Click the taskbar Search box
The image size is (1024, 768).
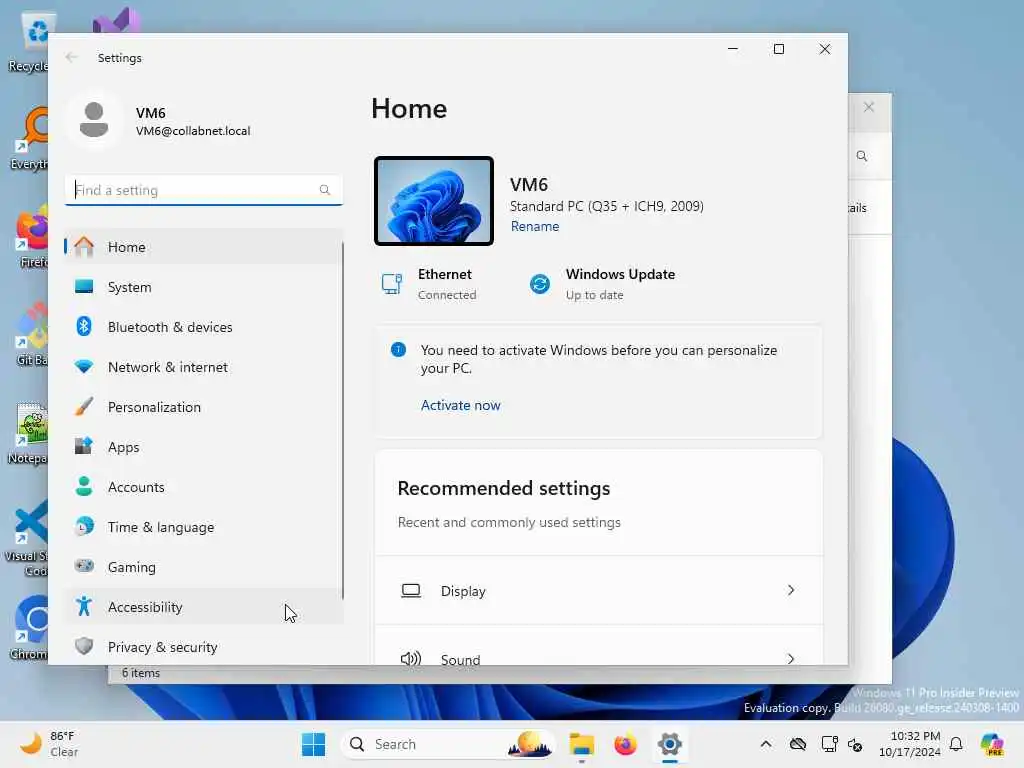448,744
